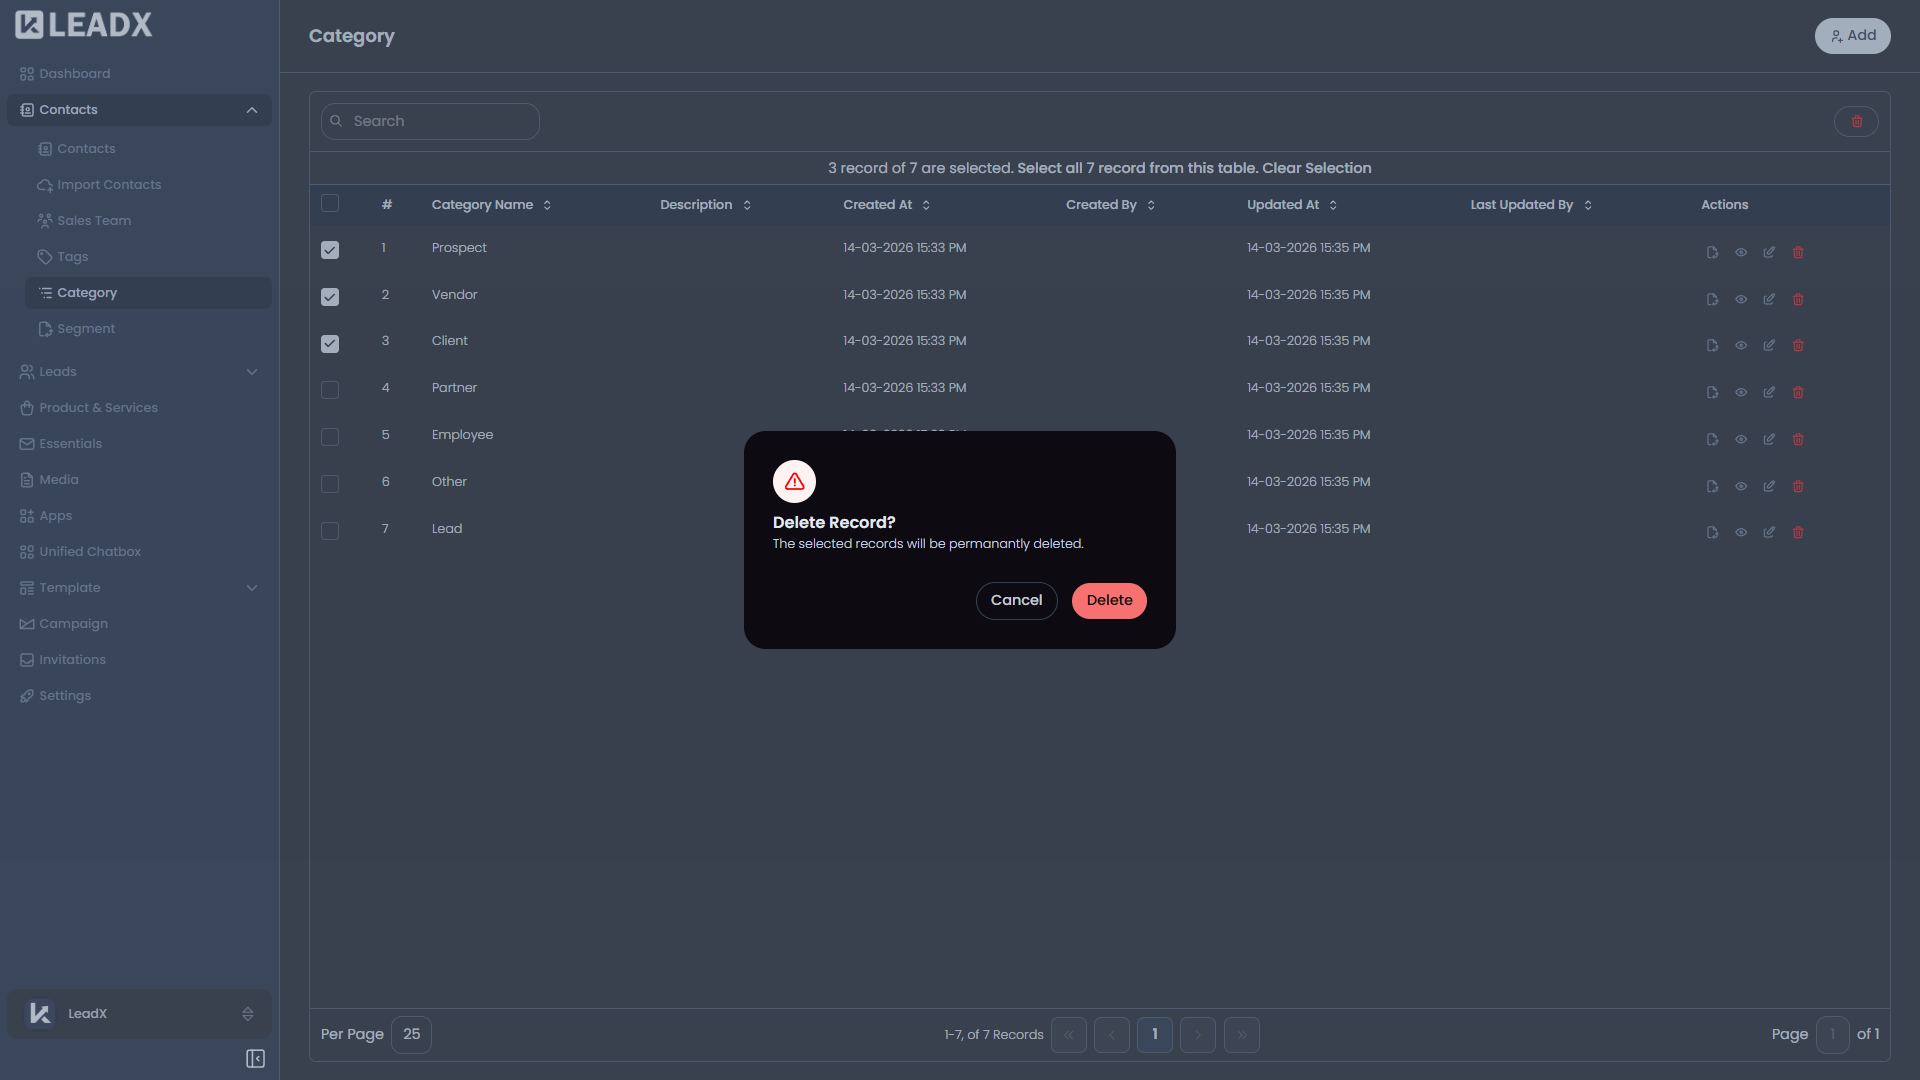Click the red delete trash icon above the table
Image resolution: width=1920 pixels, height=1080 pixels.
(1857, 121)
